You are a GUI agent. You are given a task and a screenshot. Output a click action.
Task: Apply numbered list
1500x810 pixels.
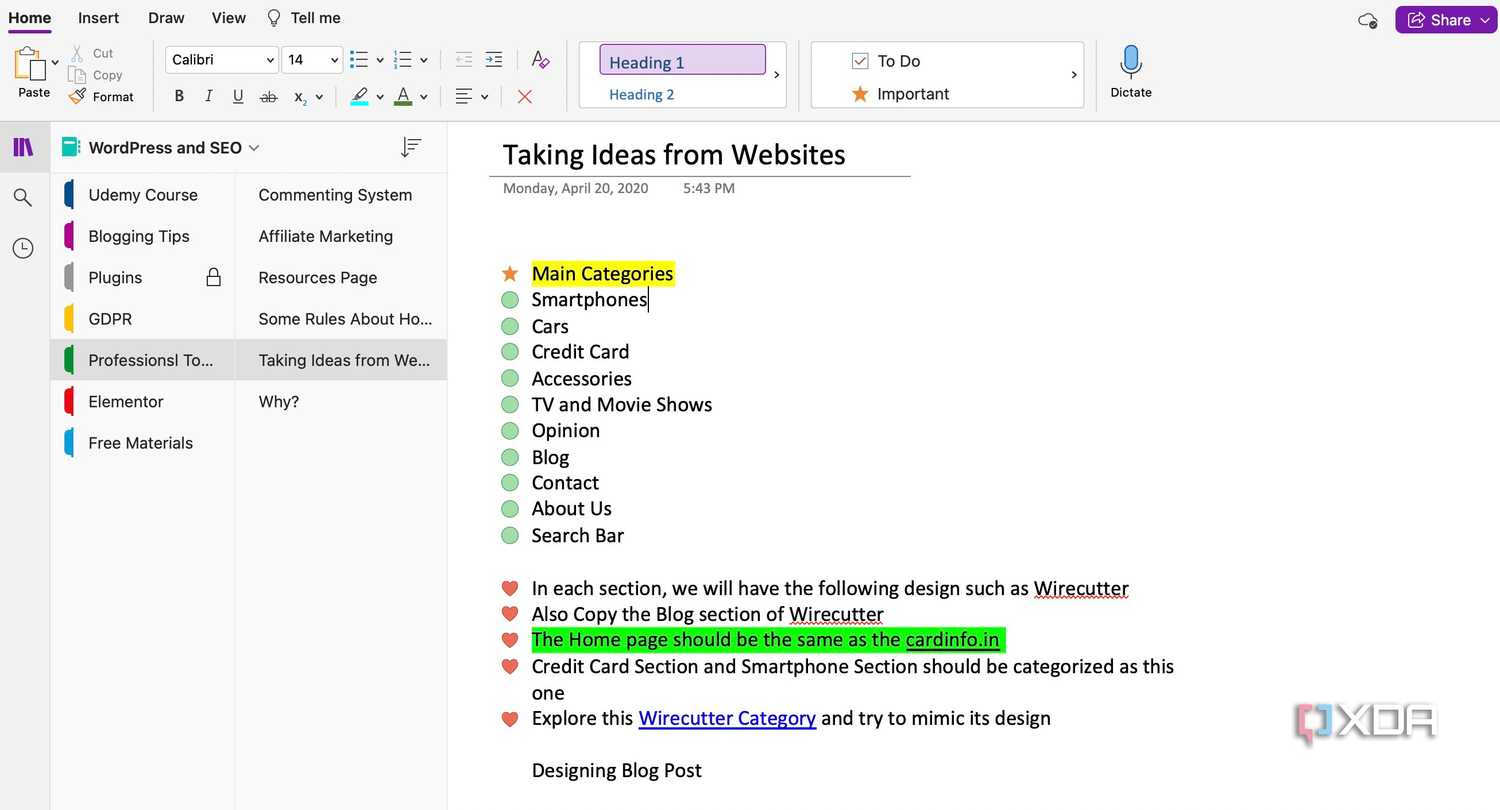click(x=403, y=60)
